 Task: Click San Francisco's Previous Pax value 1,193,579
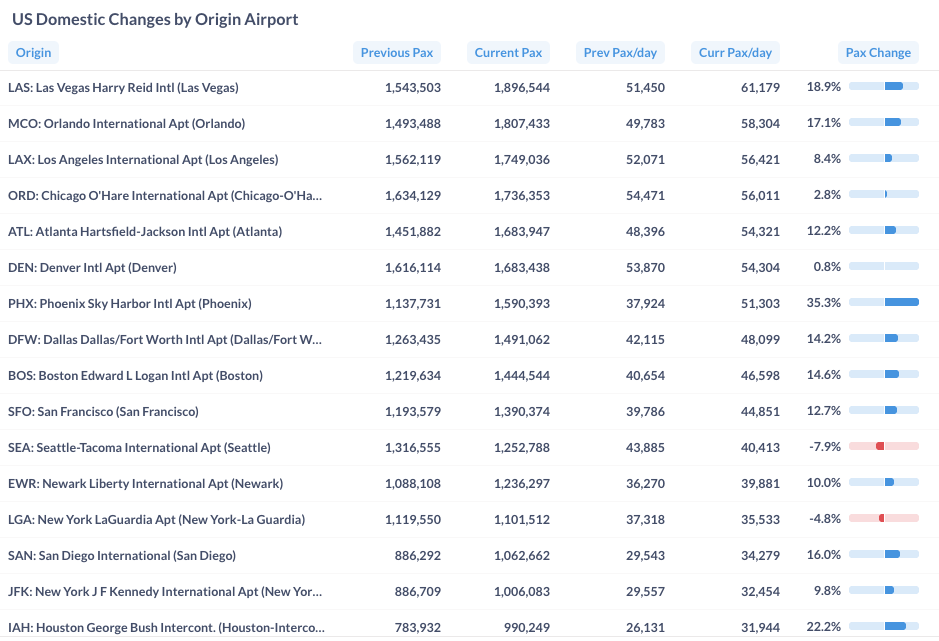click(412, 412)
